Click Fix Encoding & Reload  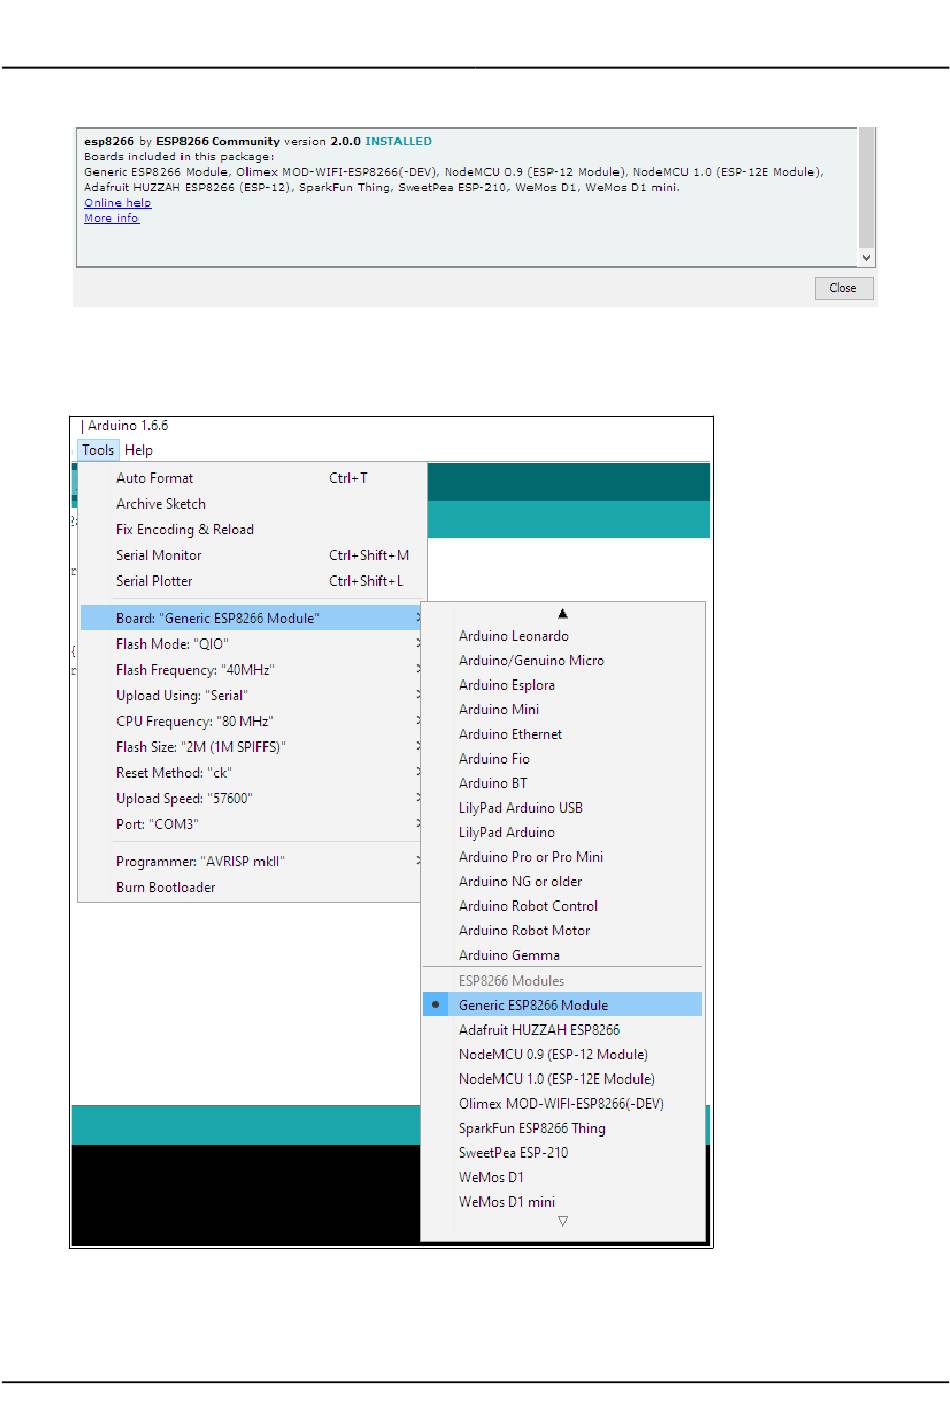coord(252,529)
